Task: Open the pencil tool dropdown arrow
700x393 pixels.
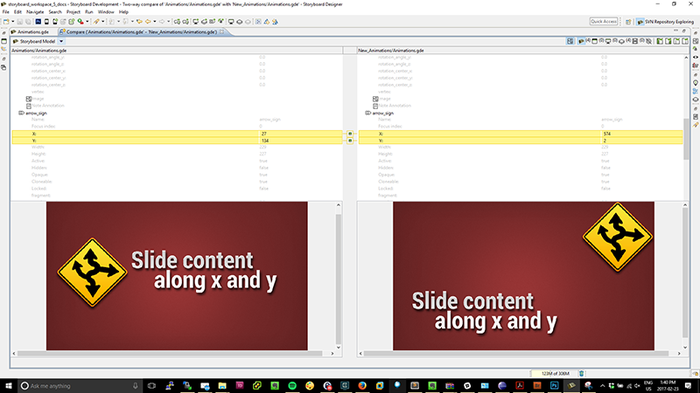Action: coord(103,21)
